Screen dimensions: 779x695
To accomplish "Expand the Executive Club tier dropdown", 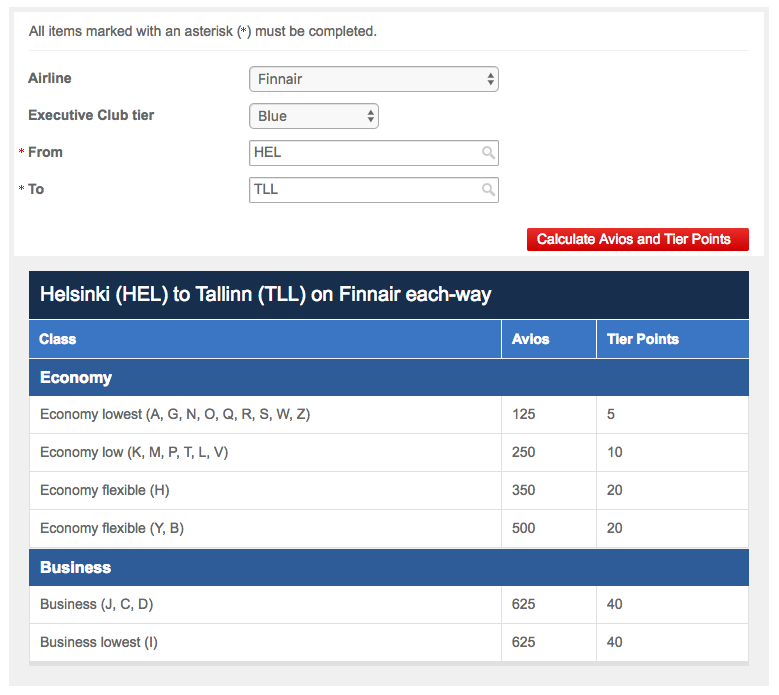I will [x=313, y=116].
